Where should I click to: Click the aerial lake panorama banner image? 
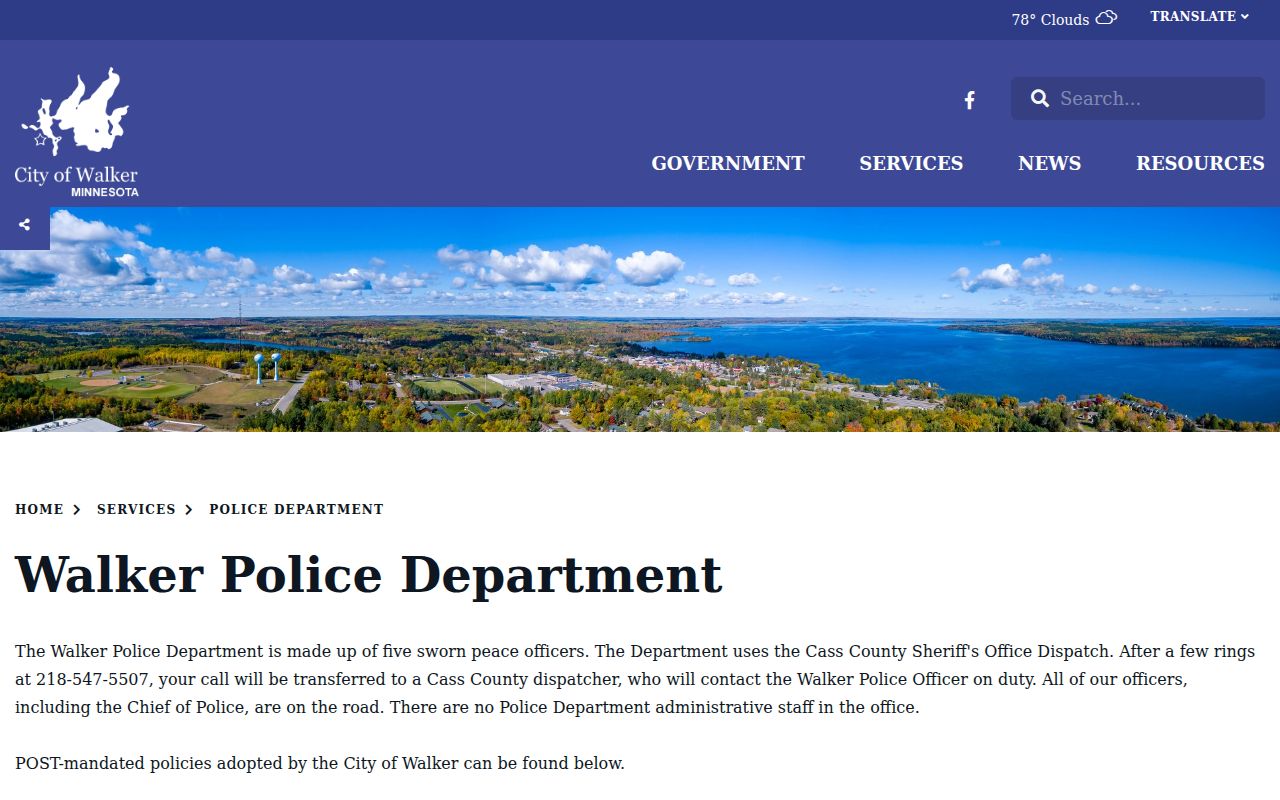coord(640,320)
